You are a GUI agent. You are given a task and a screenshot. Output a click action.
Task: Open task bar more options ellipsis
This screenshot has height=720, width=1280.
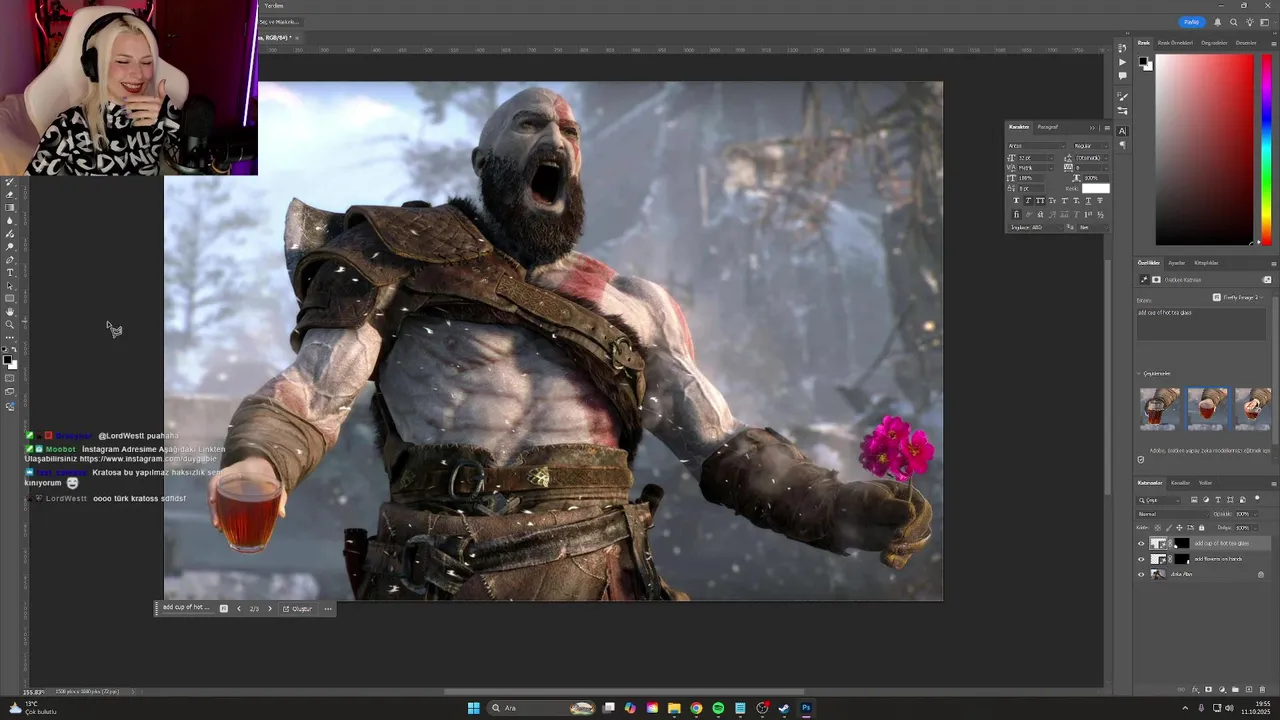point(327,608)
